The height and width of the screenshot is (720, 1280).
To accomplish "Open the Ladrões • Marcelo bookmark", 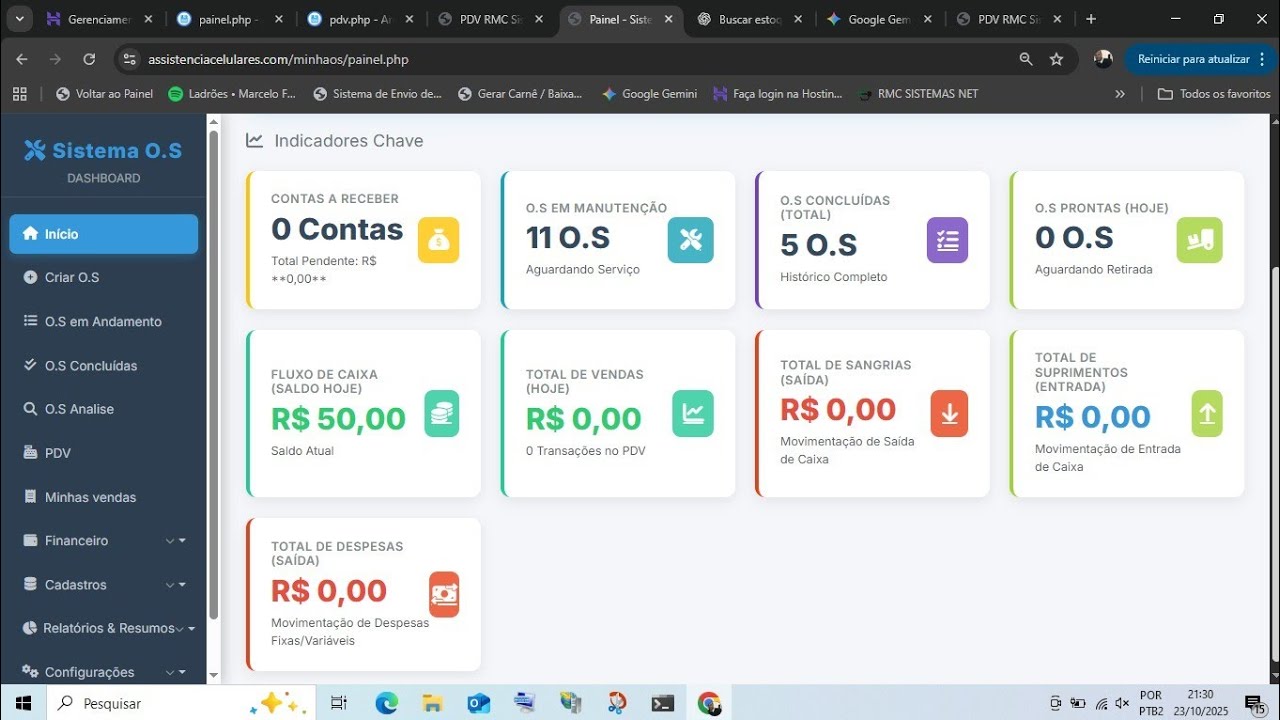I will (x=232, y=94).
